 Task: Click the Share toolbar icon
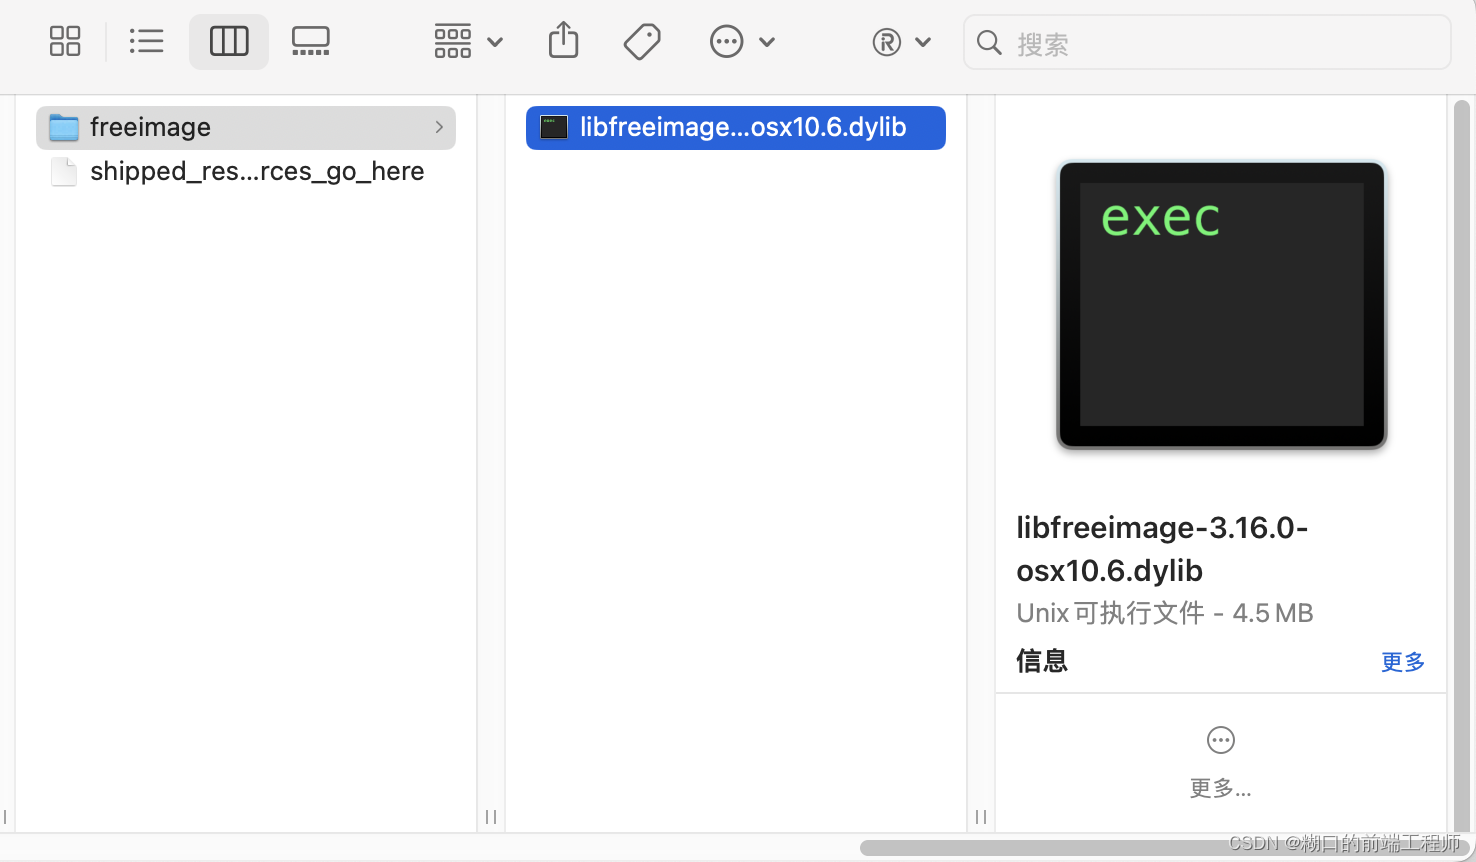coord(564,41)
